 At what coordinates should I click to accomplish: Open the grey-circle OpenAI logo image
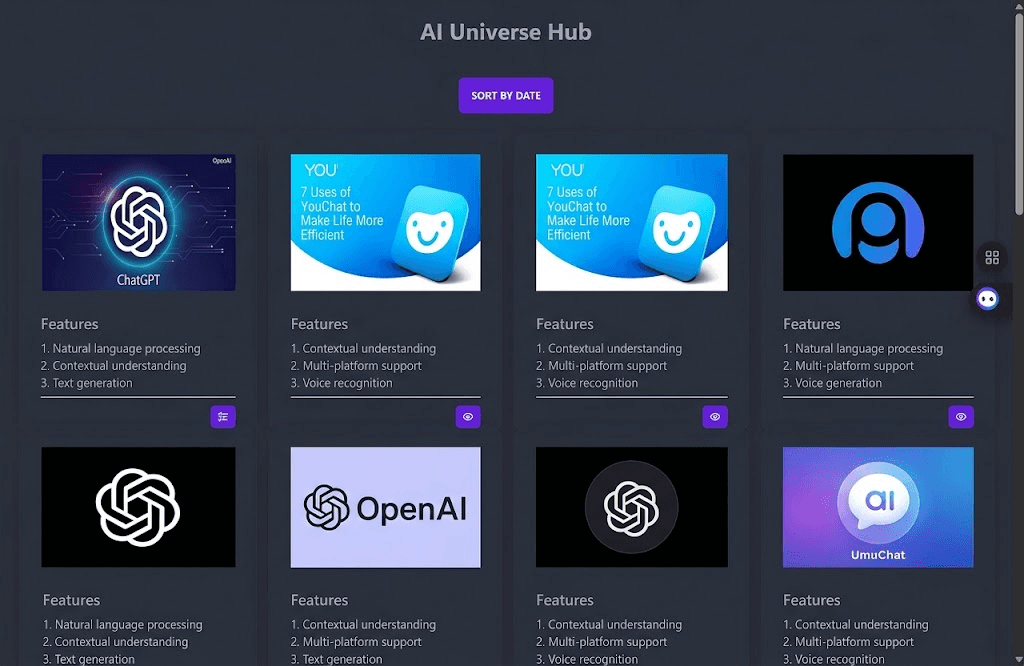[632, 507]
